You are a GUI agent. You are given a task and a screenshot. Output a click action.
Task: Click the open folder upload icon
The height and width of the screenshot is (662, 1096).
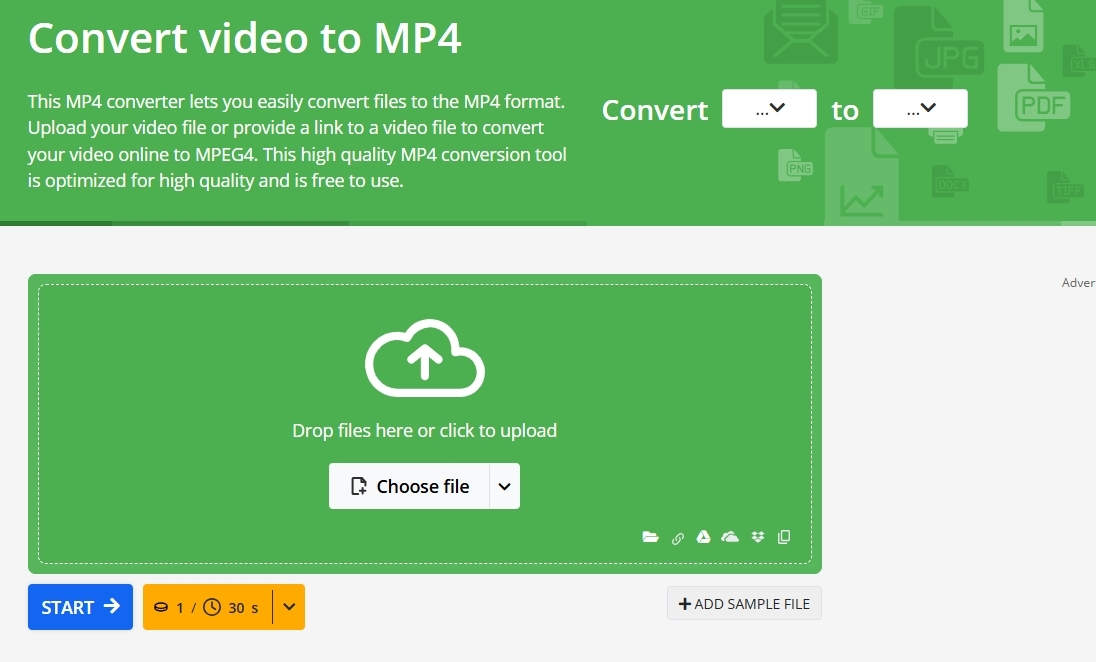[650, 537]
